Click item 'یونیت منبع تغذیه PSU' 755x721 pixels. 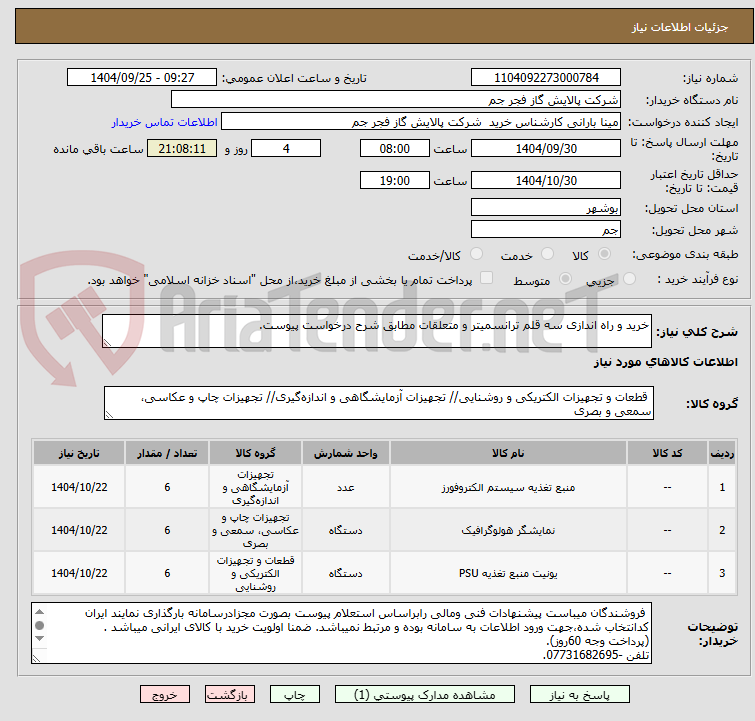click(508, 573)
